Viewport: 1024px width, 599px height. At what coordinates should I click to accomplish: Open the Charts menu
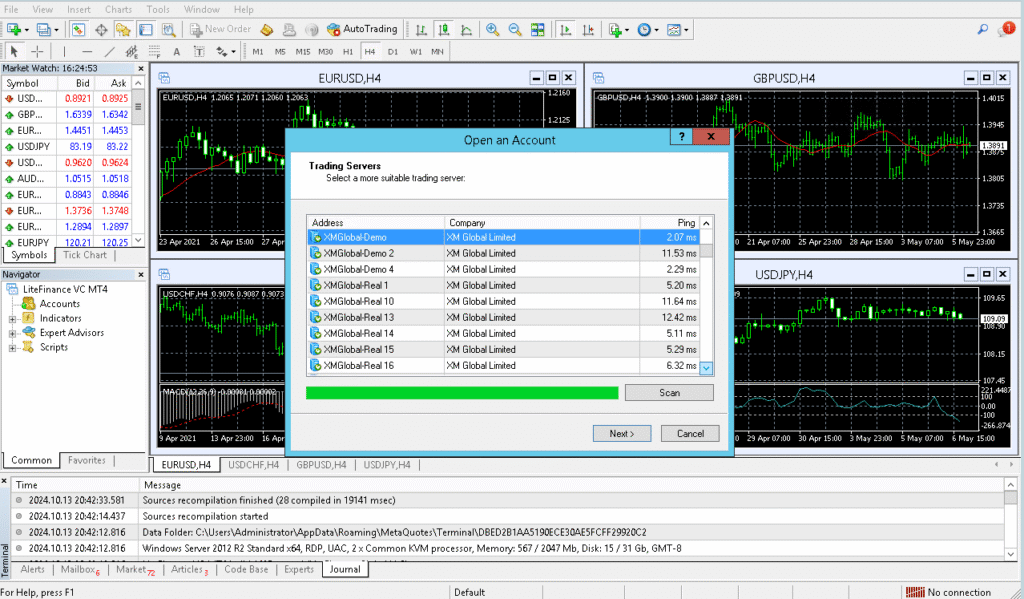point(118,9)
